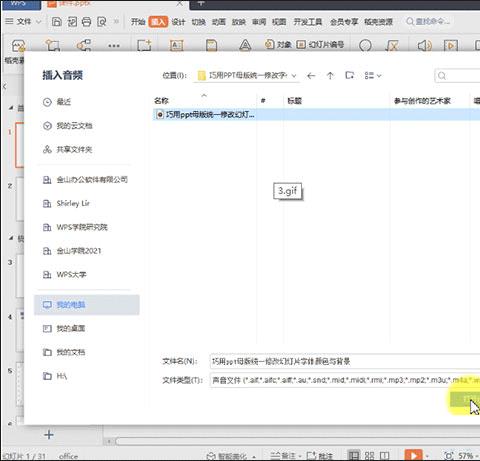Go to the 切换 tab
Viewport: 480px width, 461px height.
coord(199,22)
